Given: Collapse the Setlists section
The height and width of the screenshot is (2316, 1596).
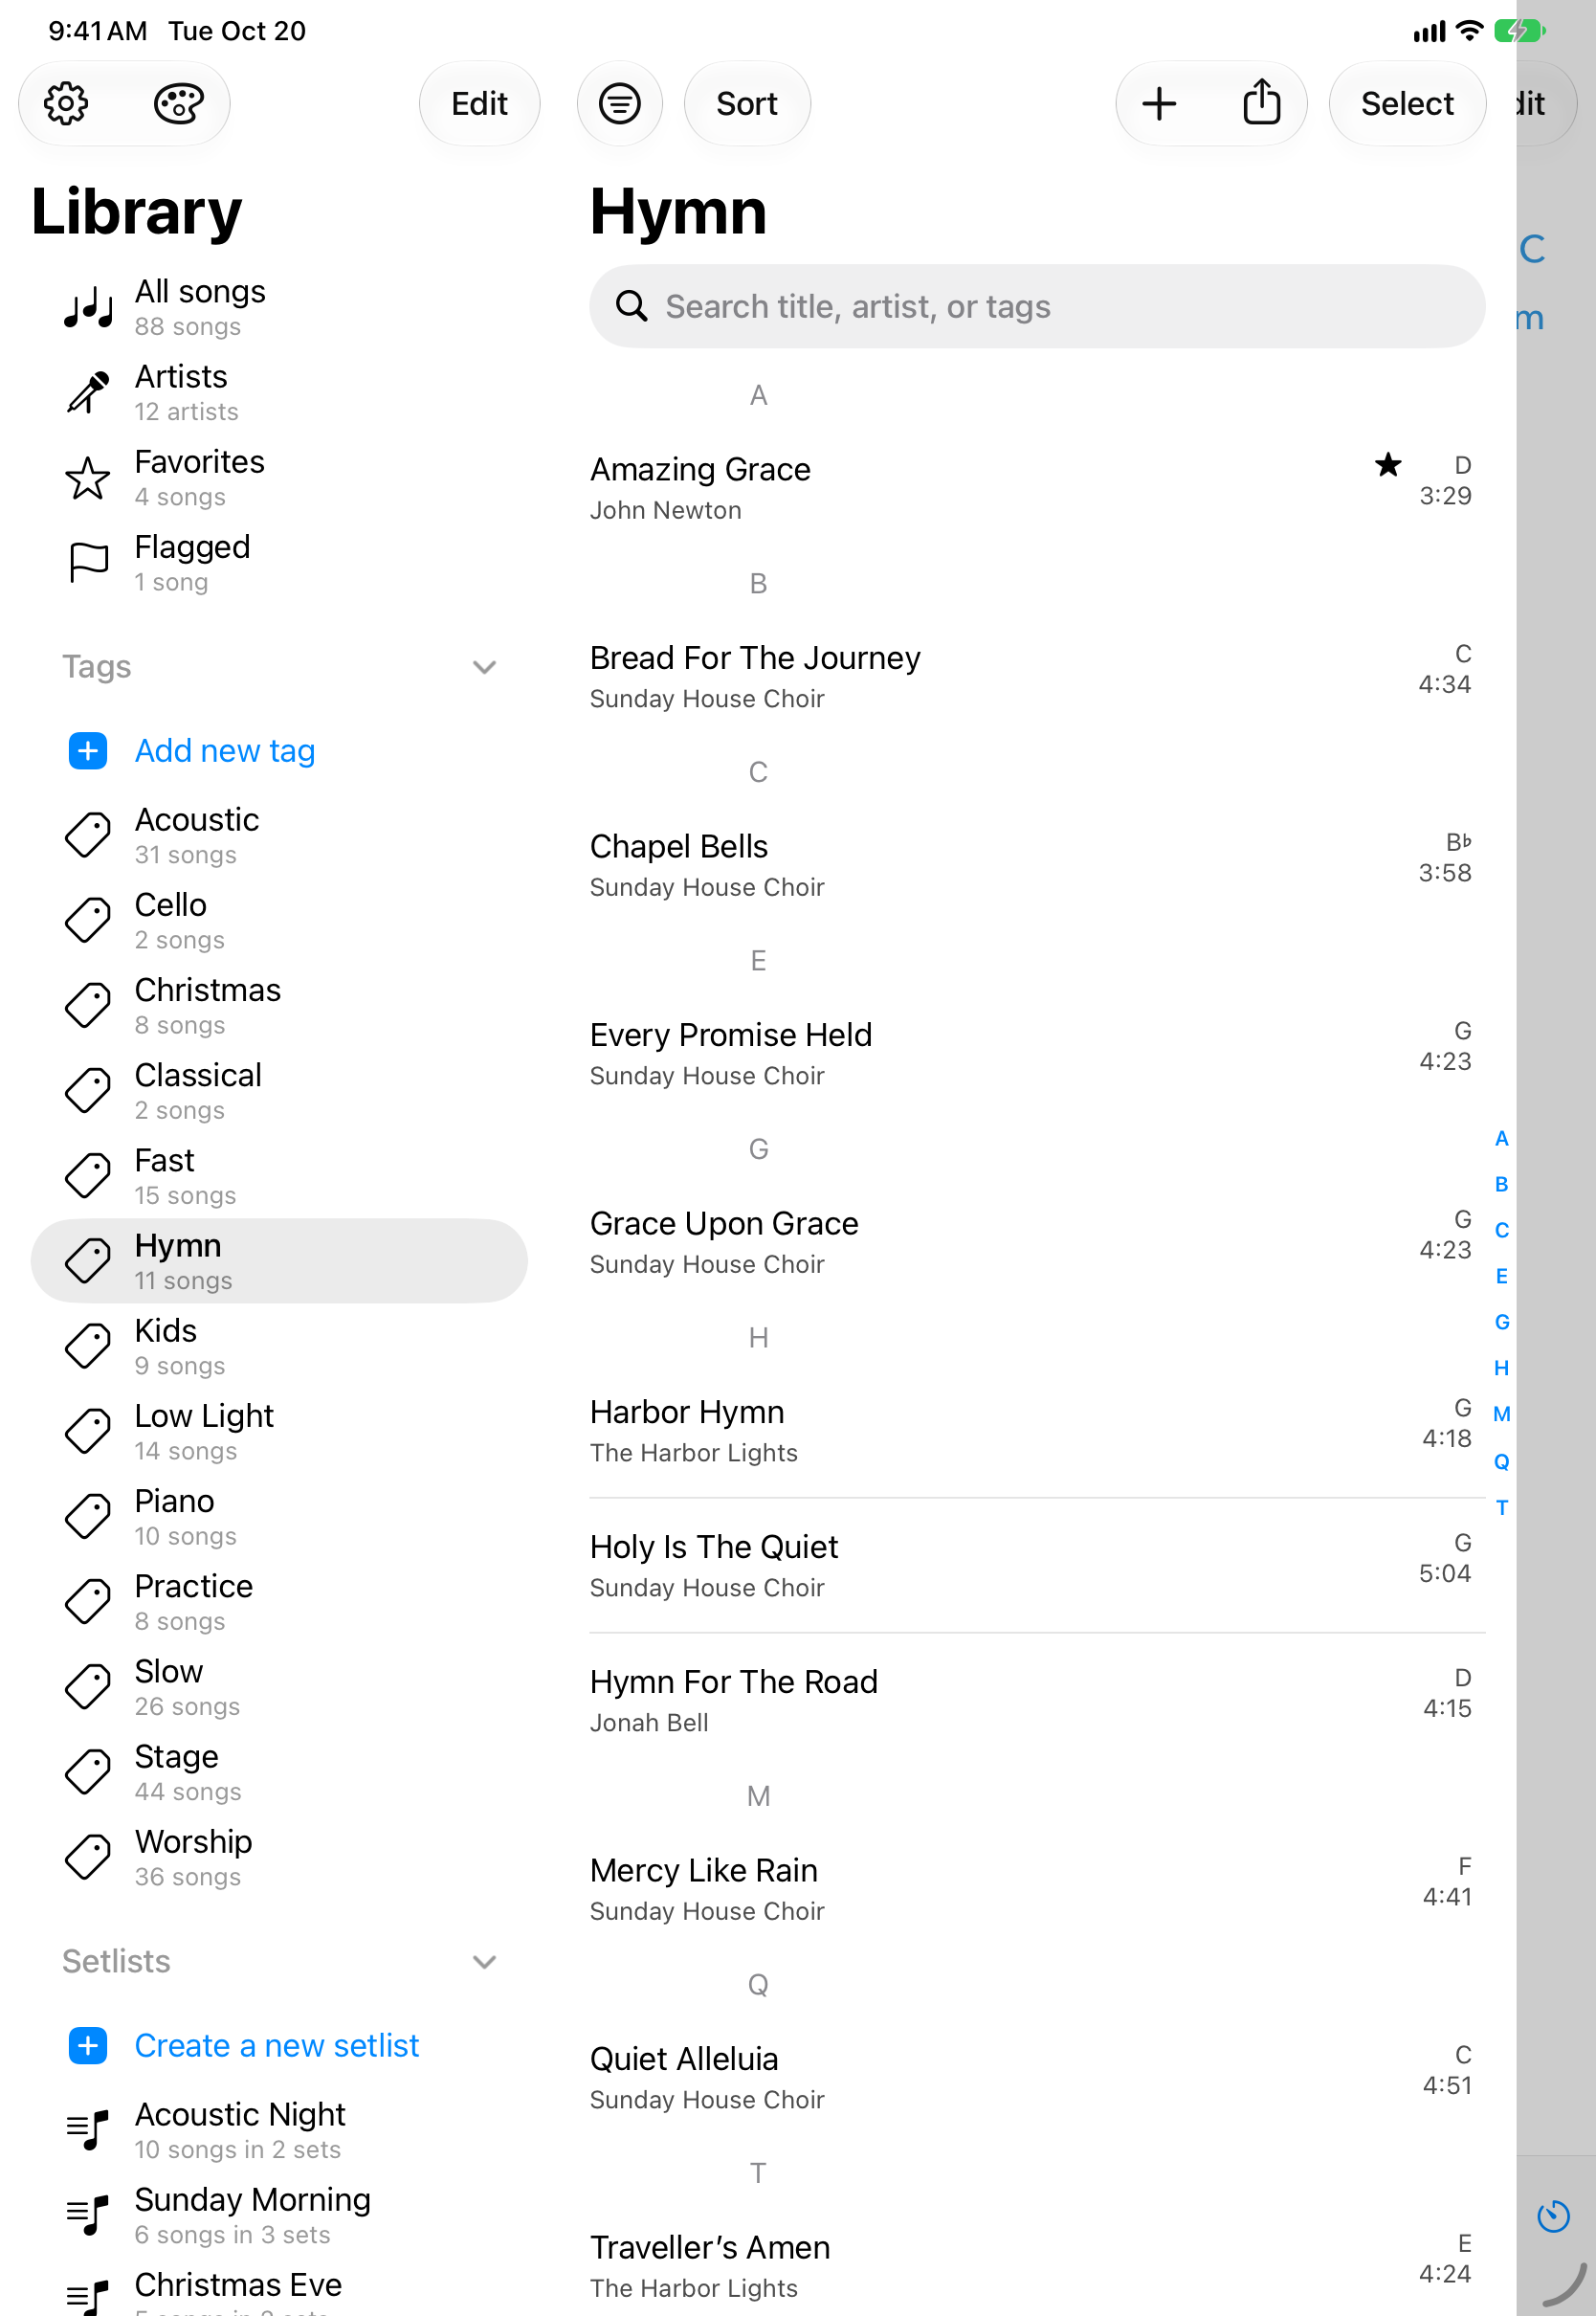Looking at the screenshot, I should coord(484,1961).
